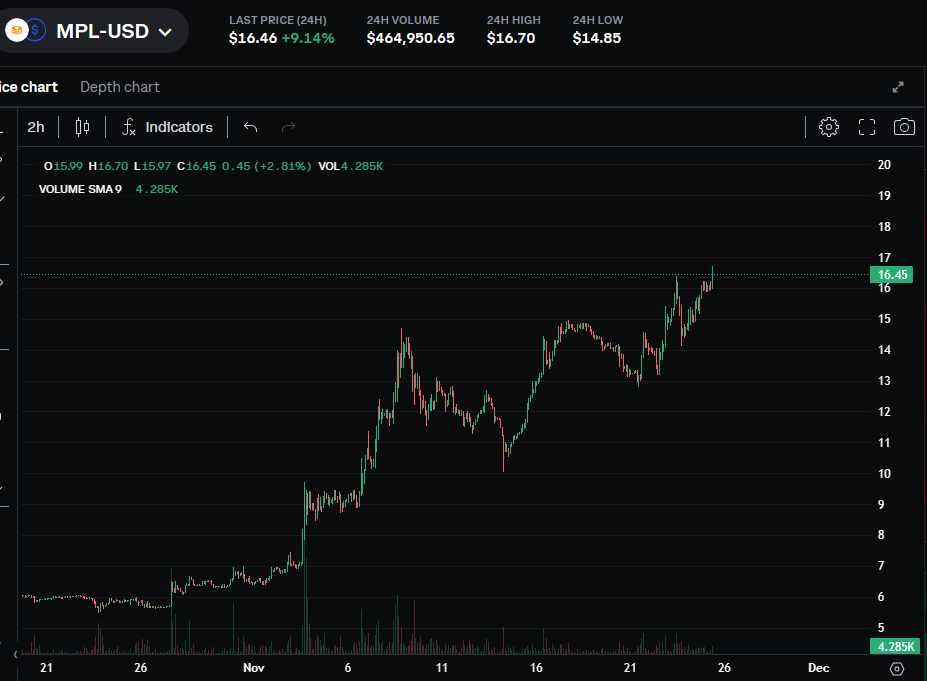Click the green 16.45 price tag marker
Viewport: 927px width, 681px height.
(893, 275)
